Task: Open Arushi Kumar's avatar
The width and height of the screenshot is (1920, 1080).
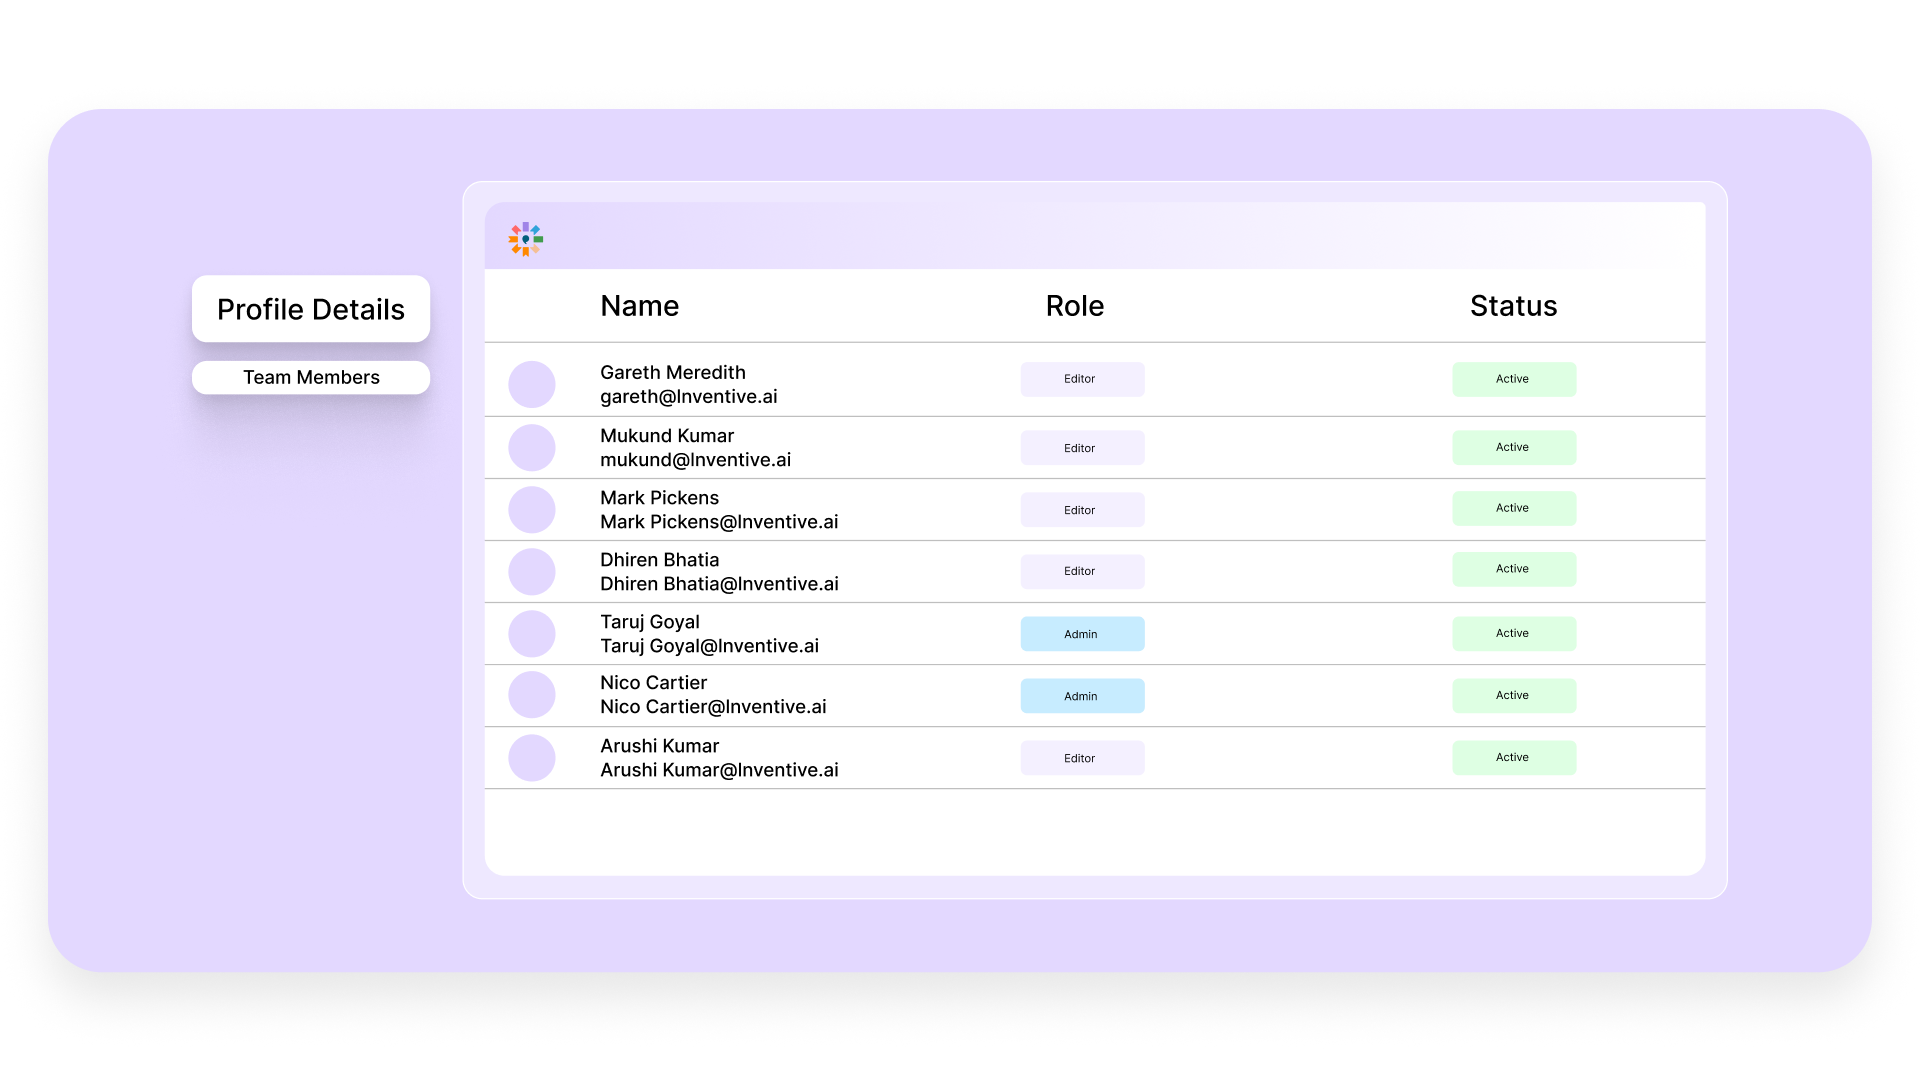Action: [x=531, y=757]
